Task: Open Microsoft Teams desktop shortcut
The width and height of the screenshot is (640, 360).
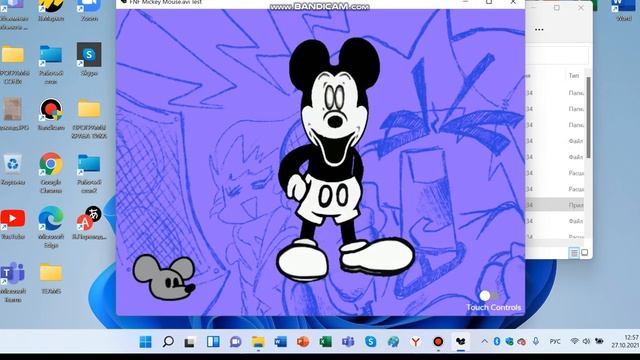Action: (x=13, y=282)
